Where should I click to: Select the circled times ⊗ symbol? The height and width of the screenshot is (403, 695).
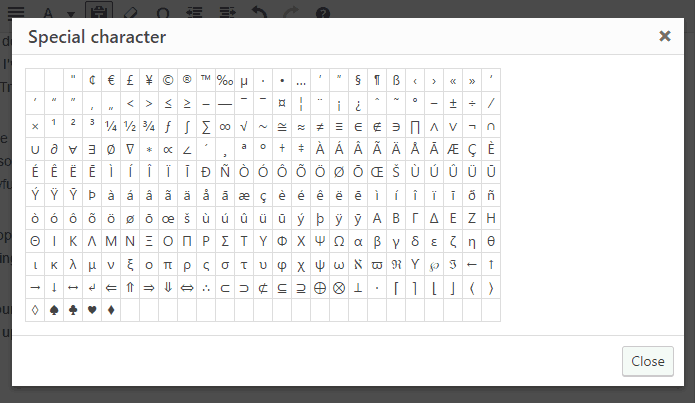(x=339, y=288)
